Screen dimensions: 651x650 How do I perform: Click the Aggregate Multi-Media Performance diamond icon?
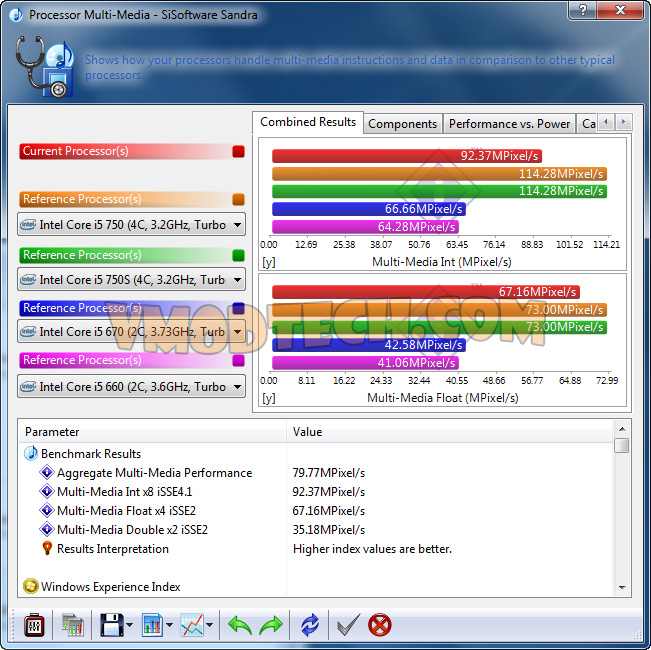click(x=46, y=472)
